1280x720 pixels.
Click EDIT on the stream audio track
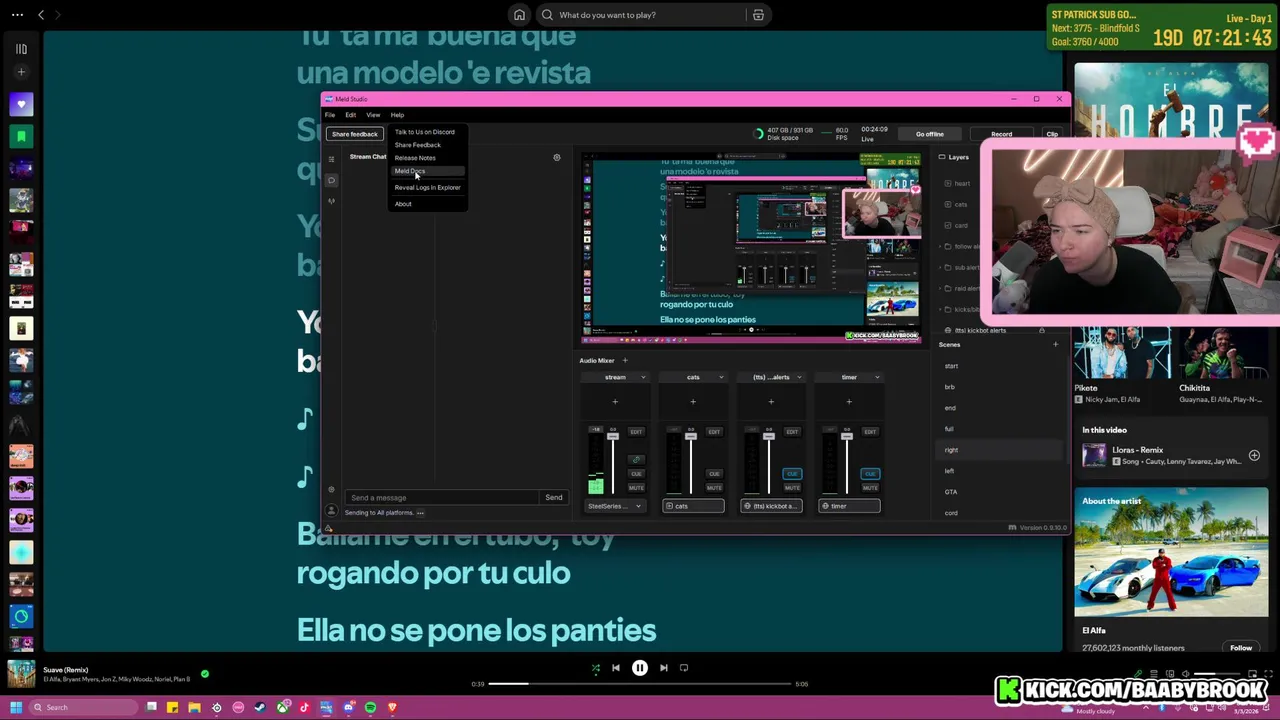[x=636, y=431]
